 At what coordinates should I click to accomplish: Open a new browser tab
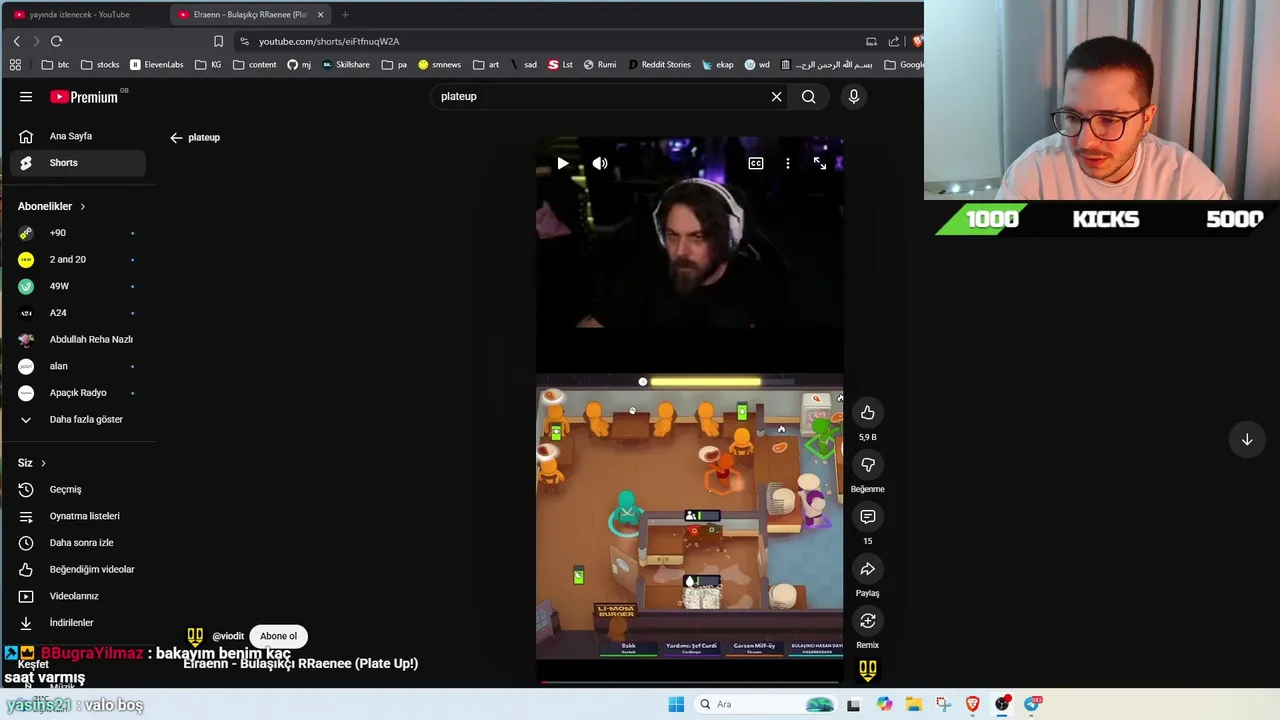[345, 15]
